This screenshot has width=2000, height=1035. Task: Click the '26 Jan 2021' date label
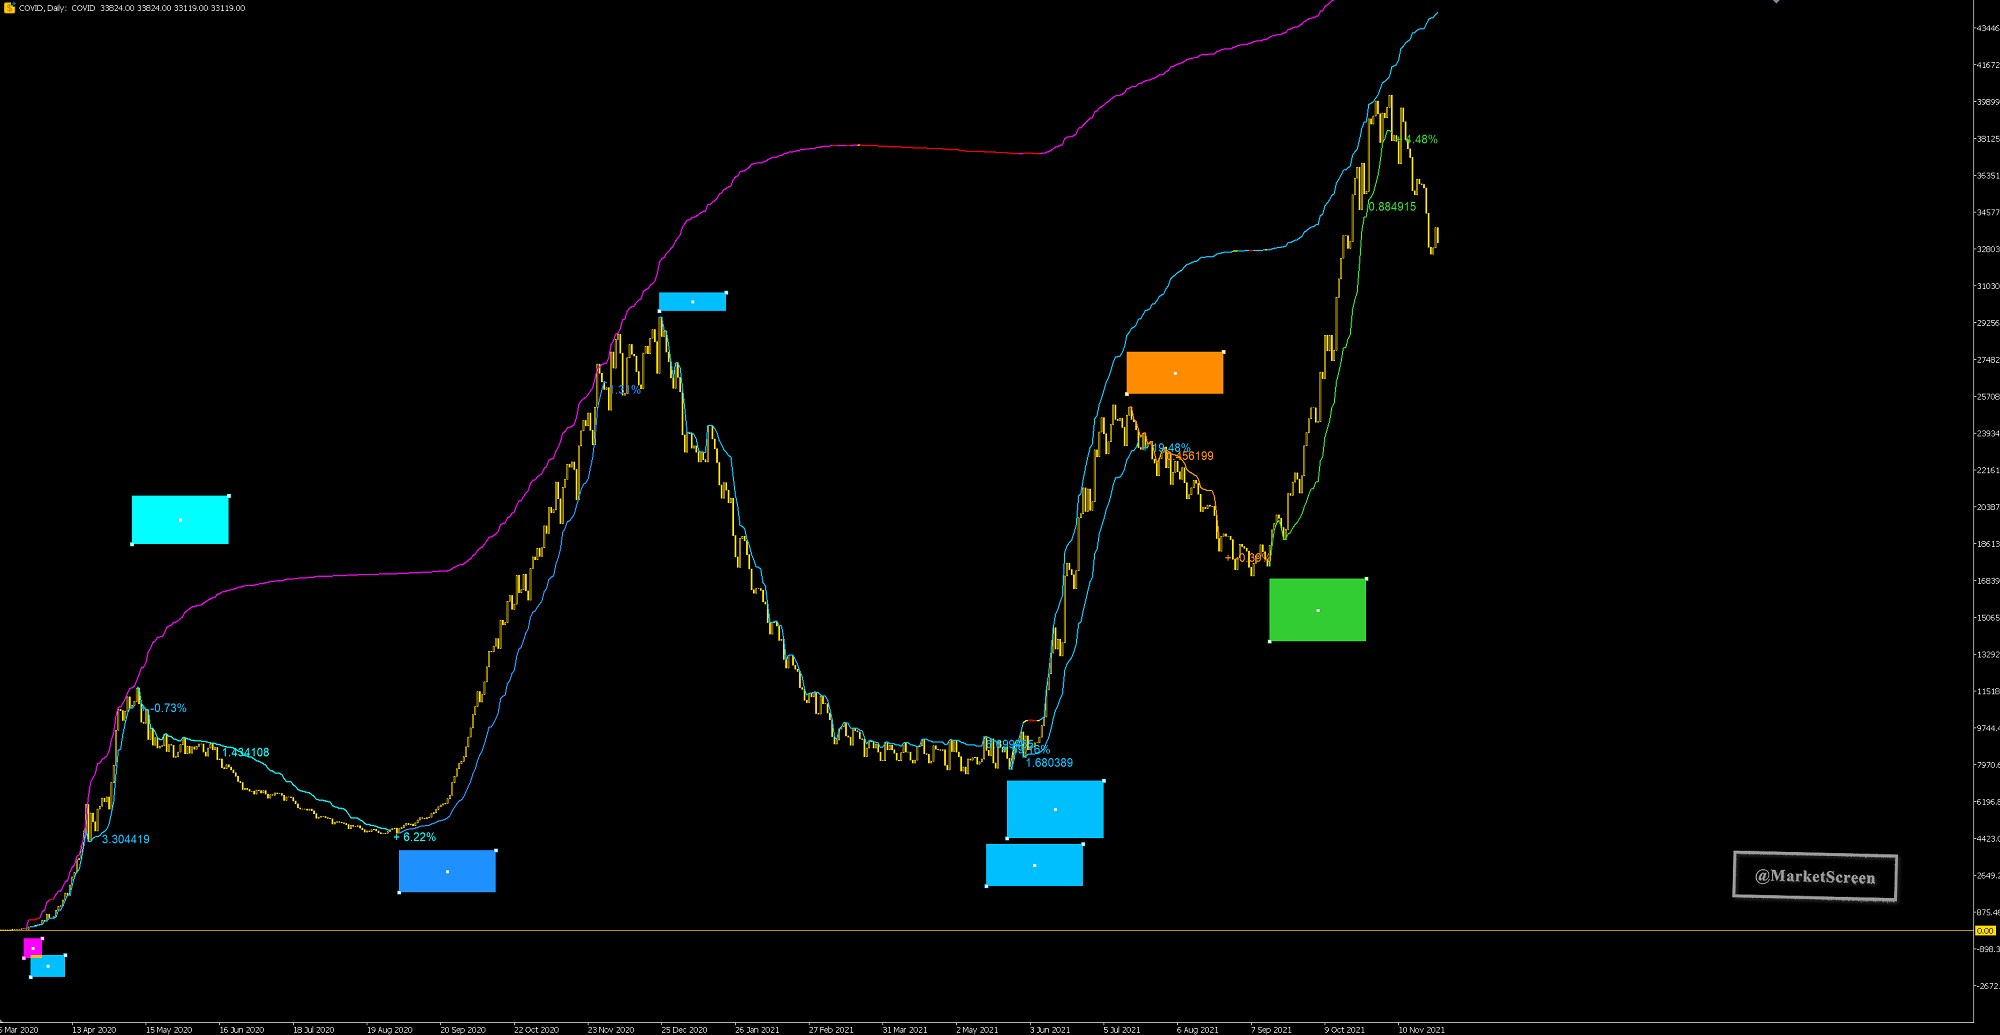(757, 1030)
